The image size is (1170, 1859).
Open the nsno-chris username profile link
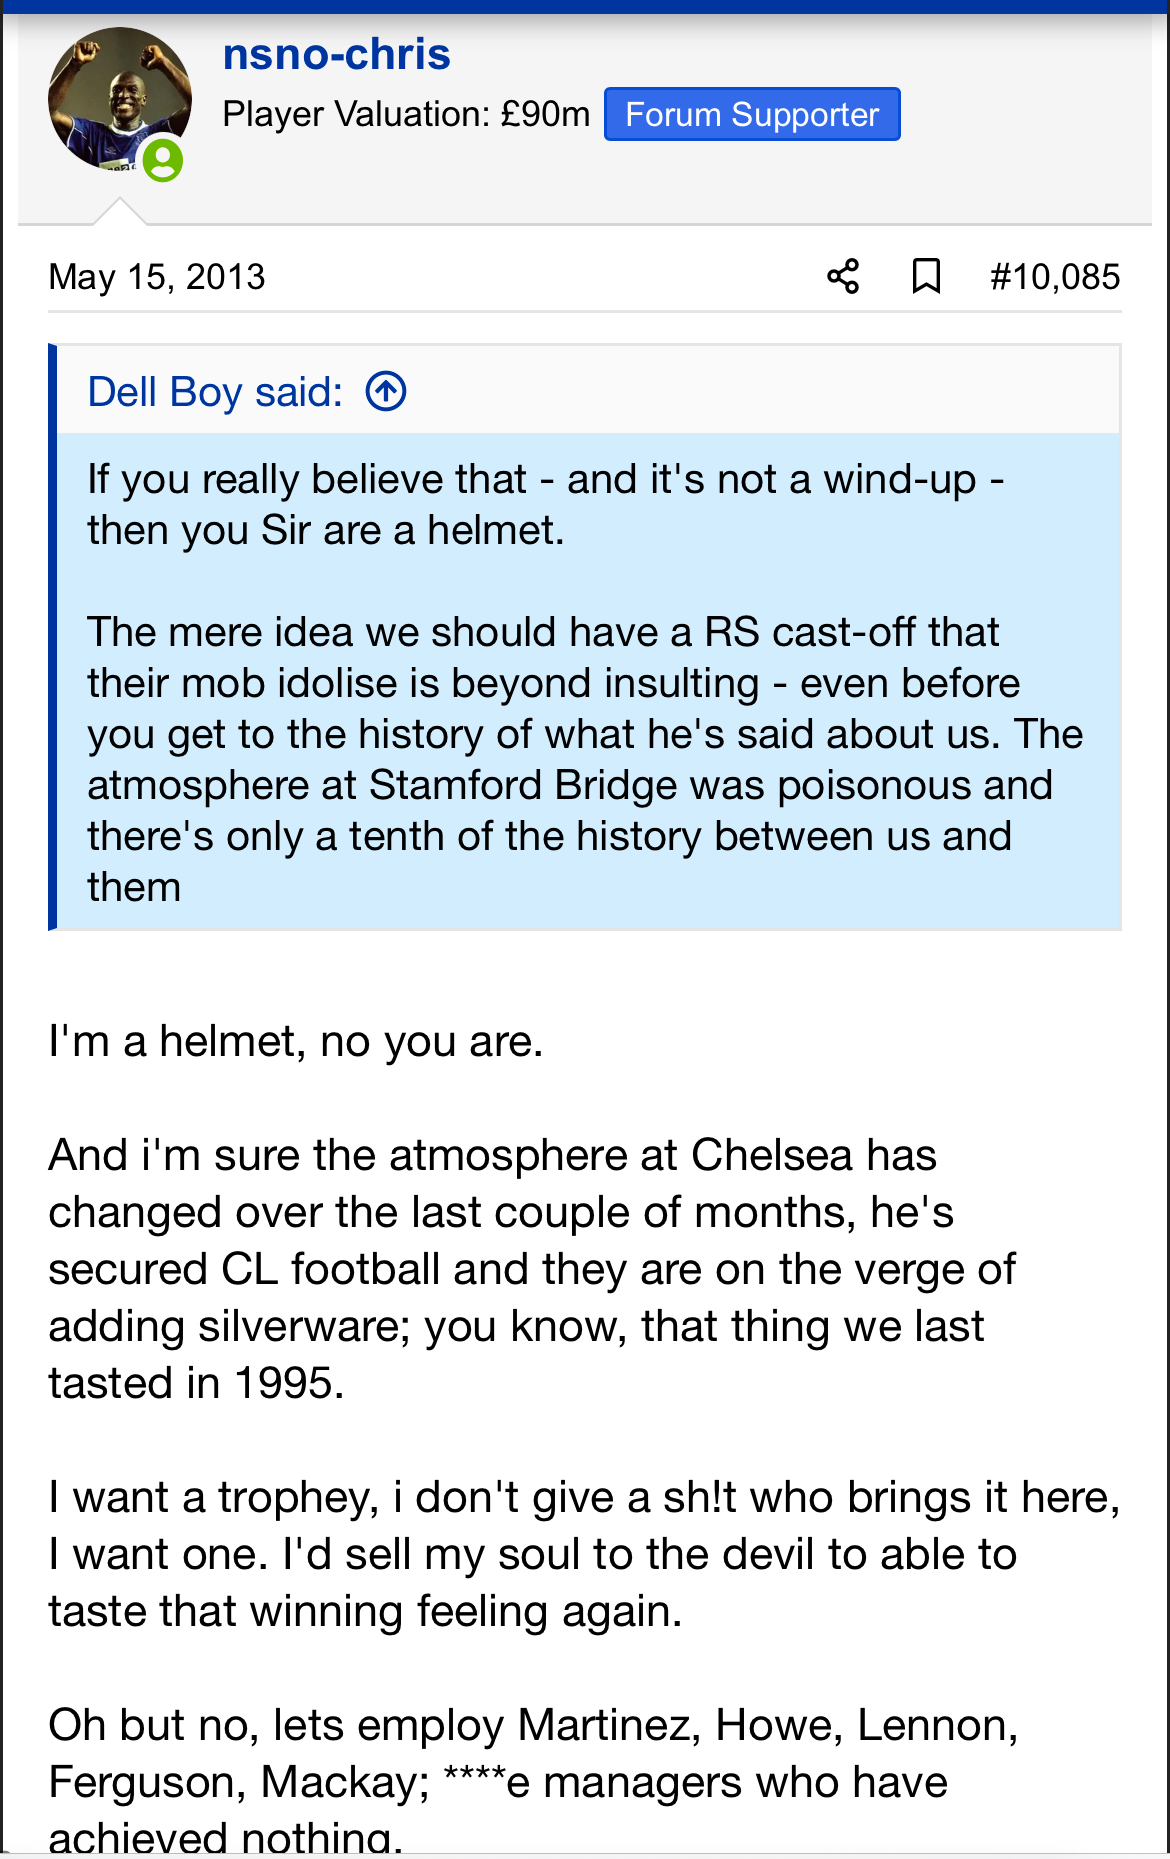[x=336, y=54]
